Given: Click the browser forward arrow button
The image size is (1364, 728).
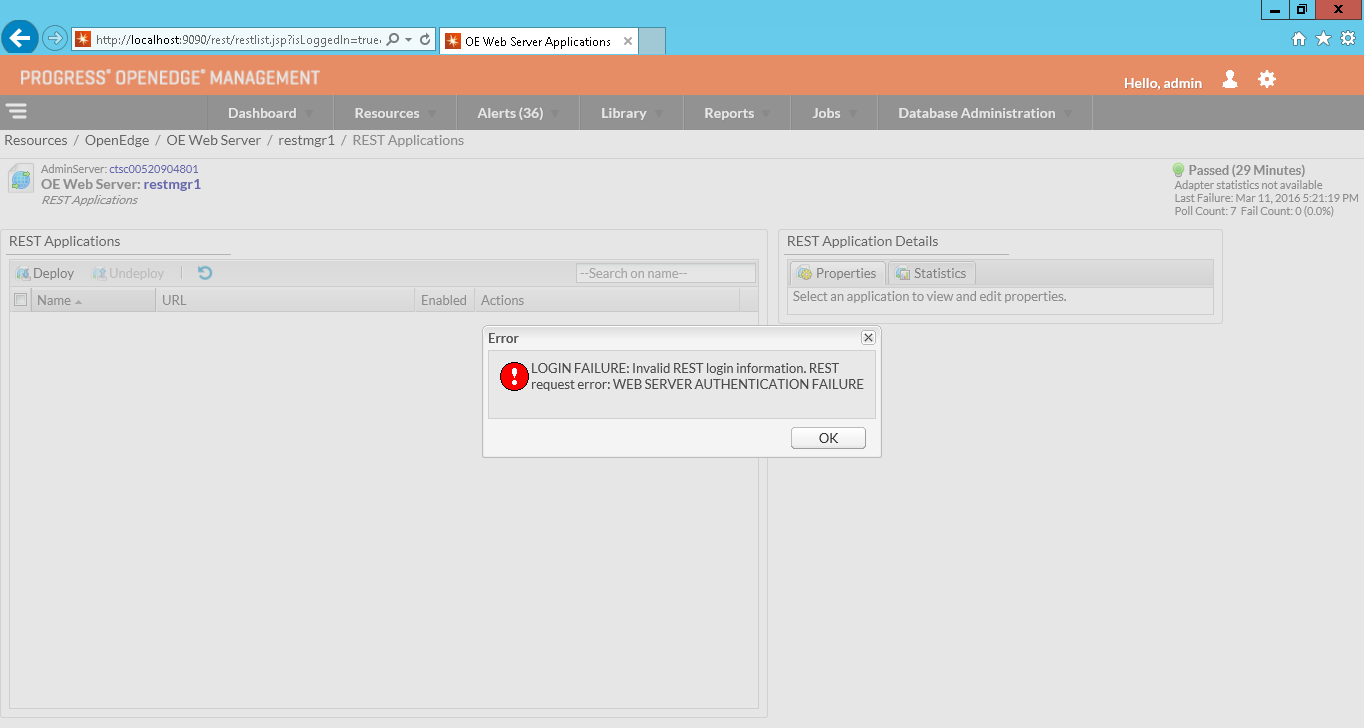Looking at the screenshot, I should point(54,39).
